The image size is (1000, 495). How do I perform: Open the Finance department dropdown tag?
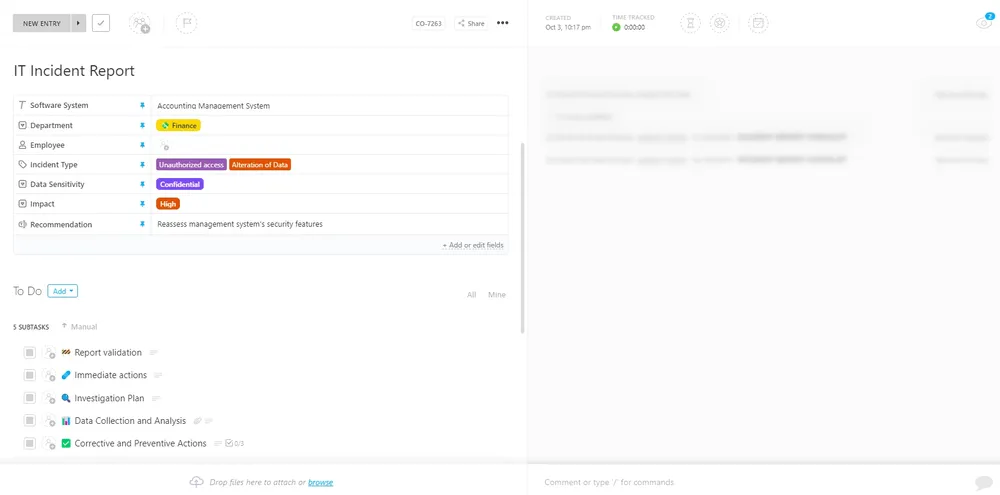[179, 126]
